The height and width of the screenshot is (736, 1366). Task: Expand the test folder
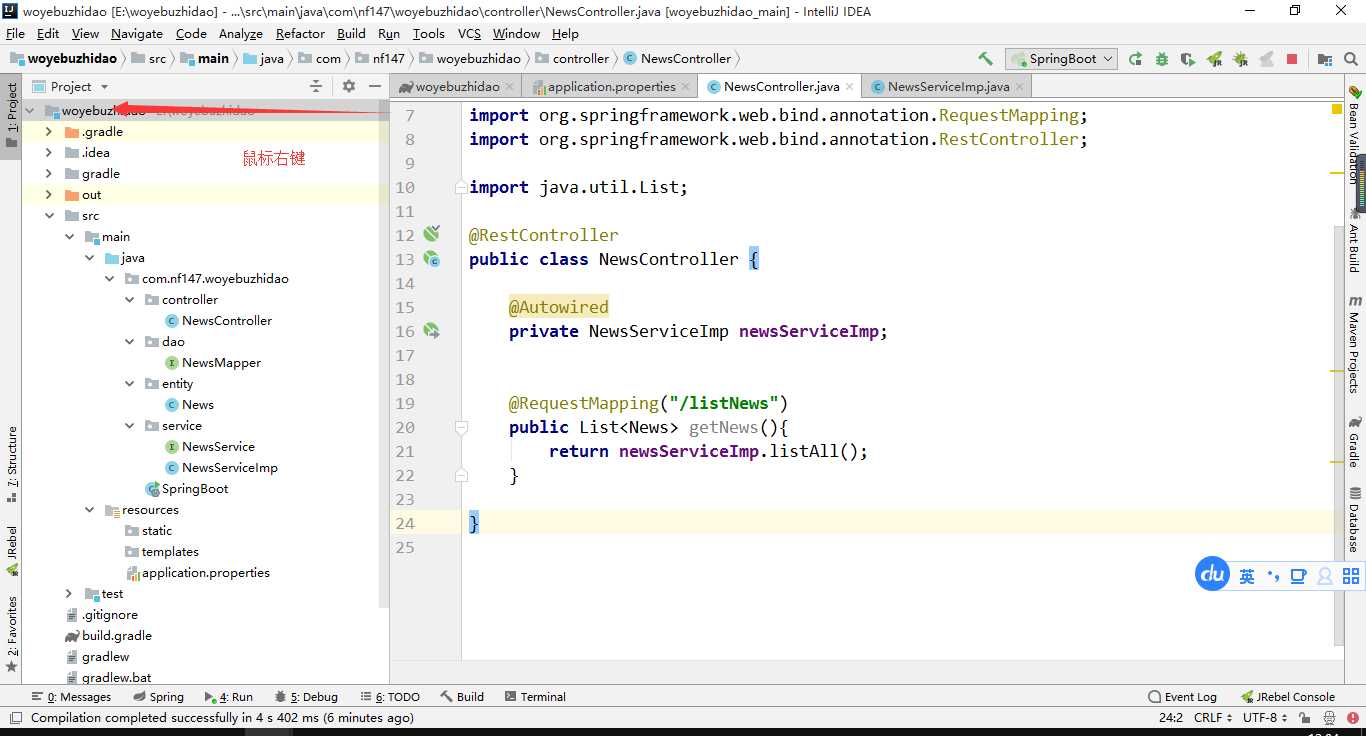(x=69, y=594)
